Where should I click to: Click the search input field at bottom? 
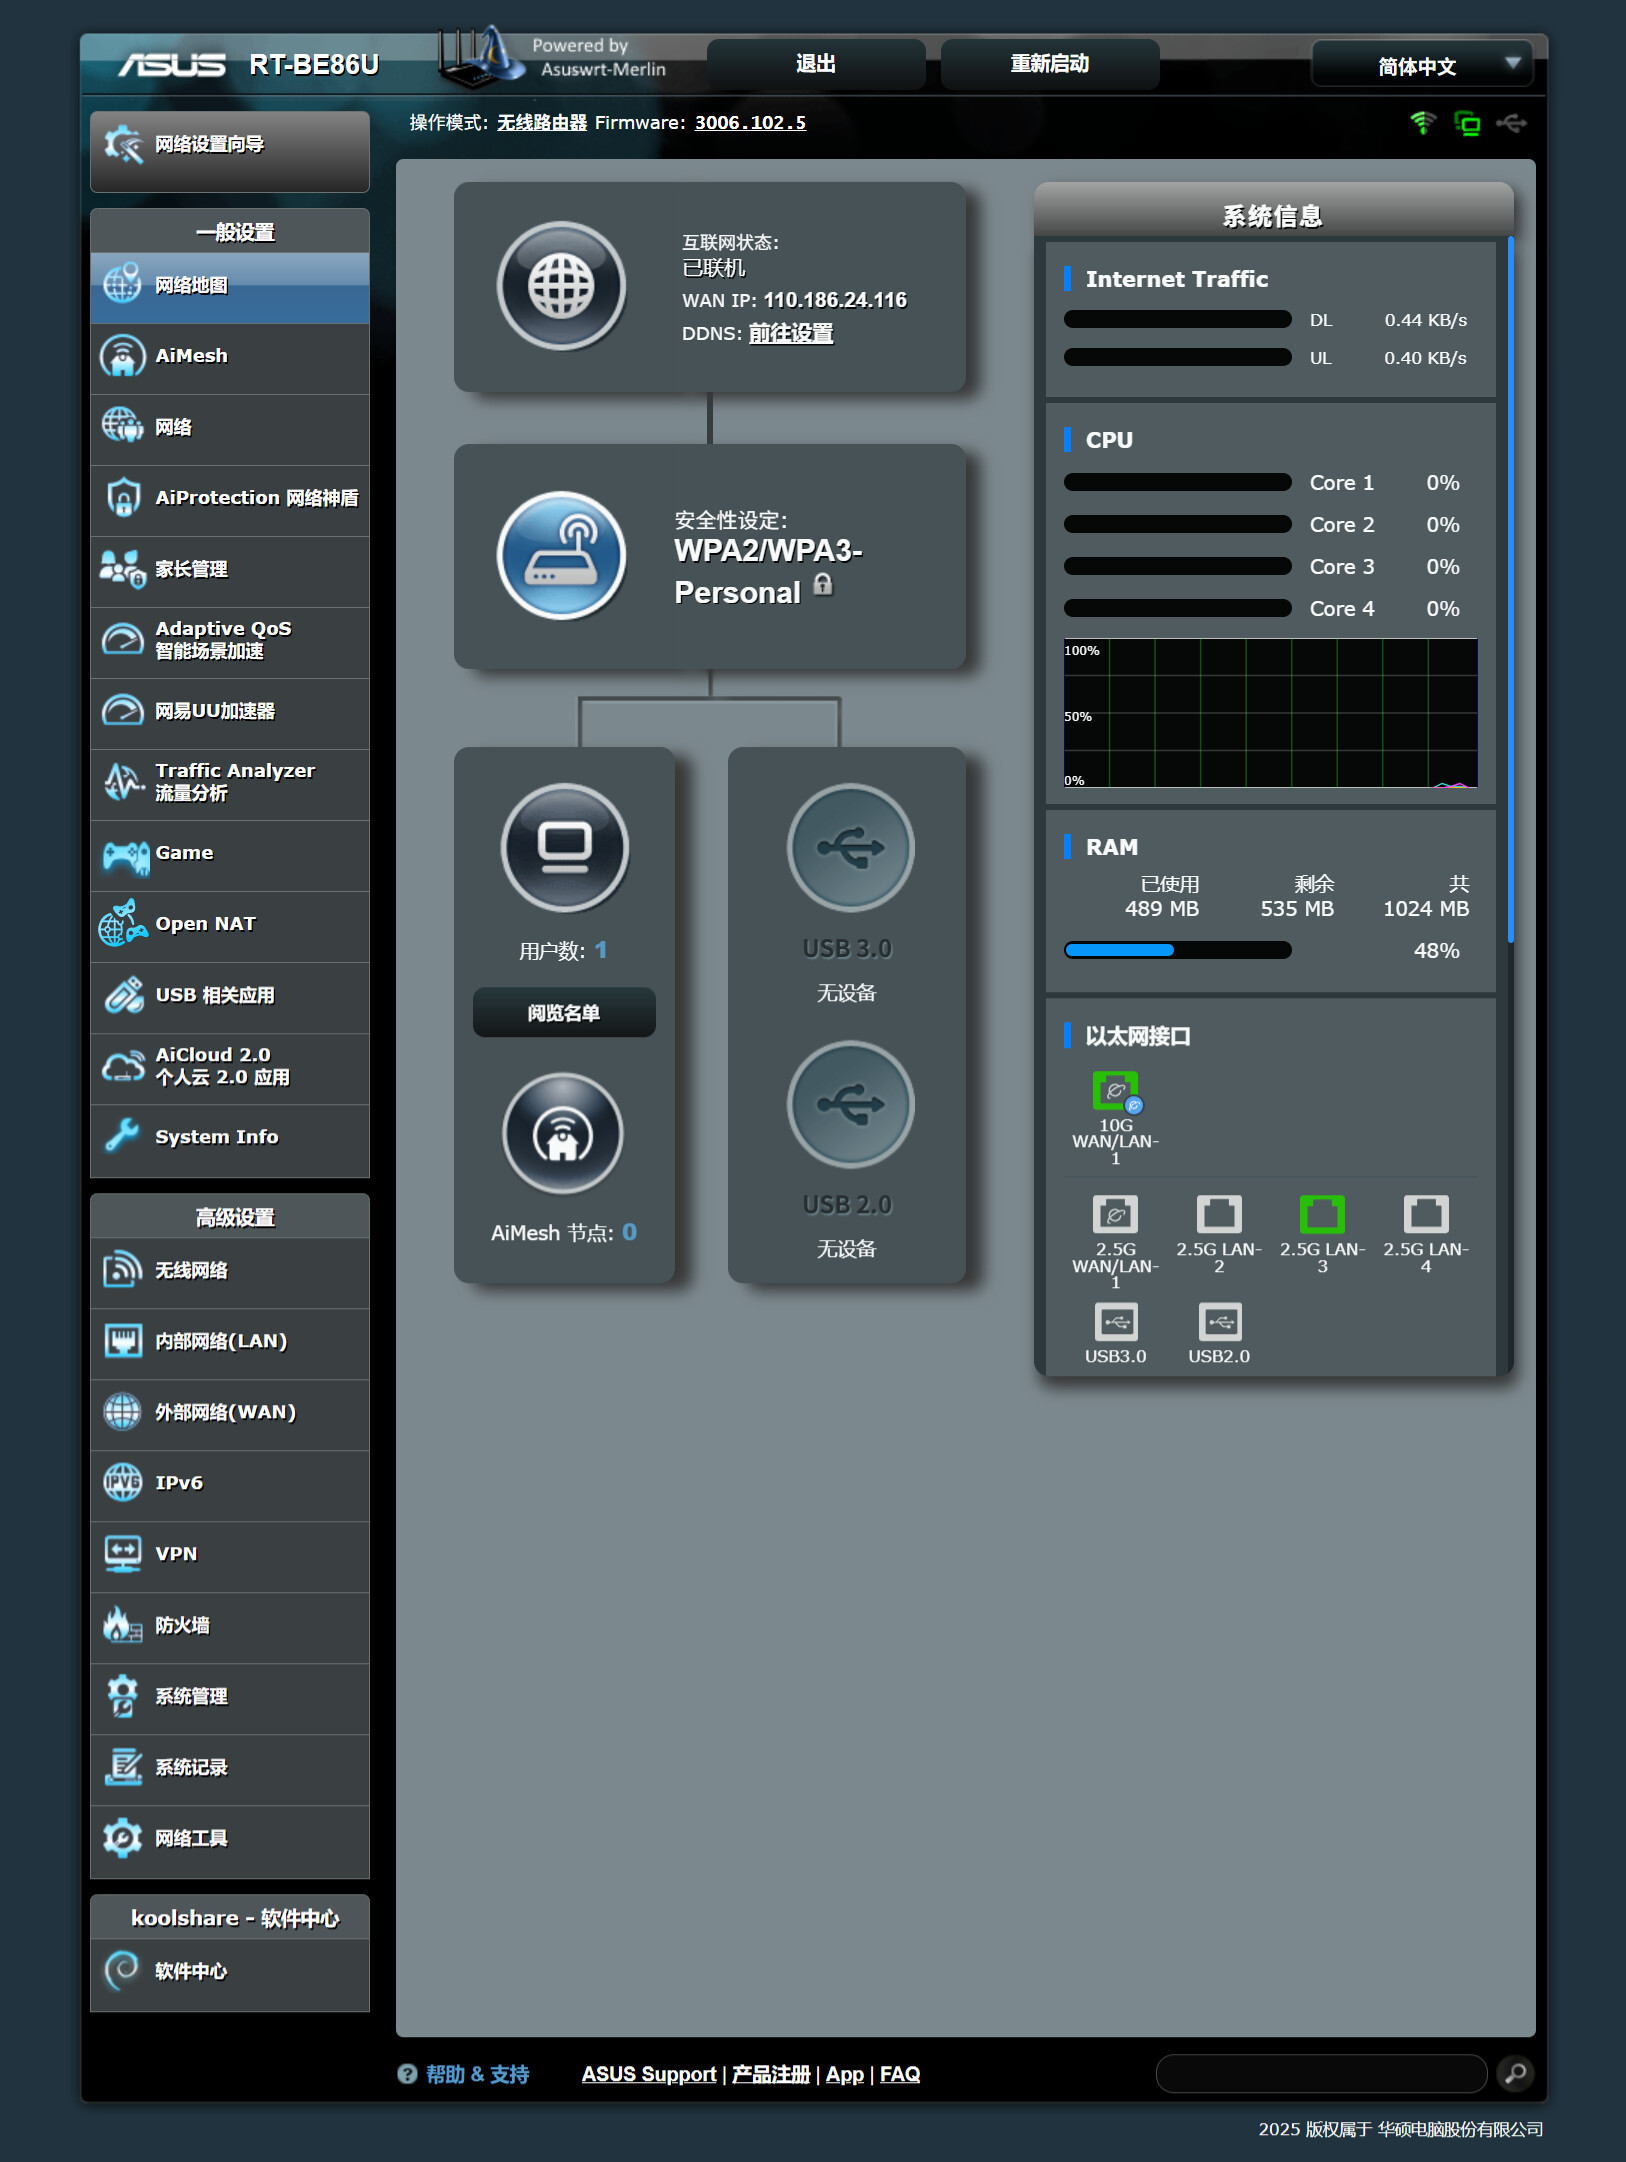1321,2073
